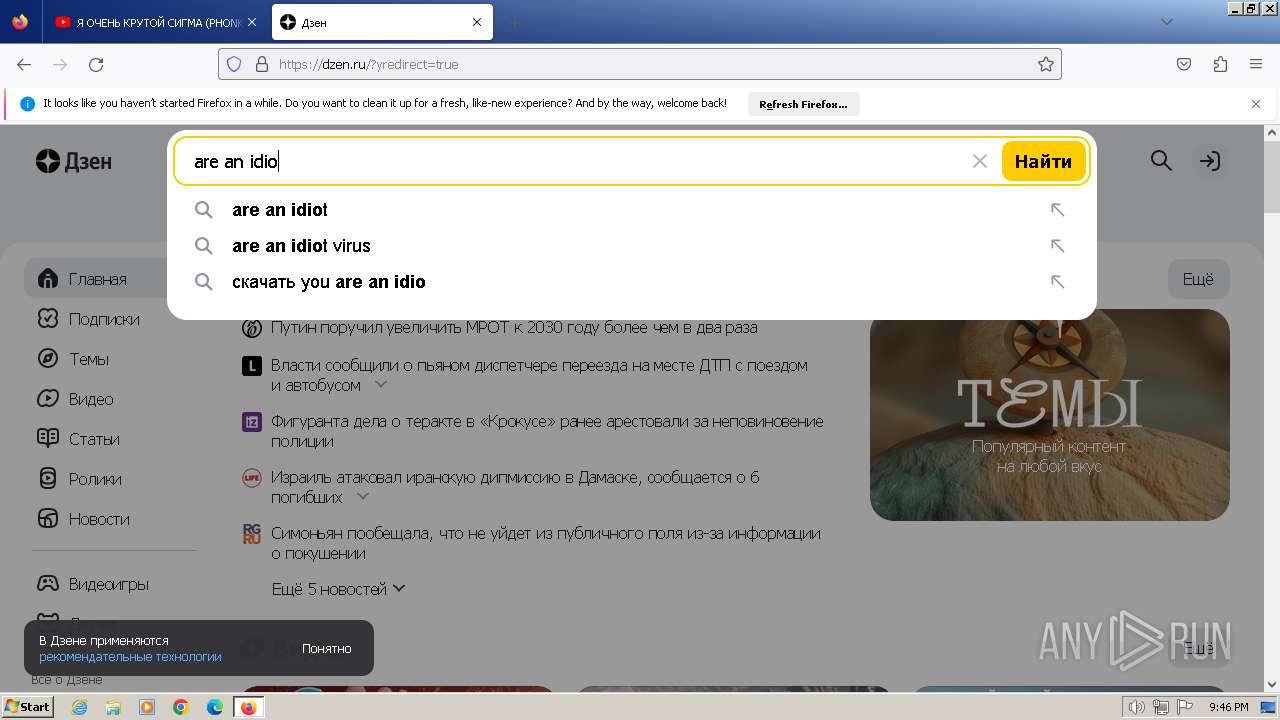Screen dimensions: 1280x720
Task: Open "рекомендательные технологии" link
Action: 130,657
